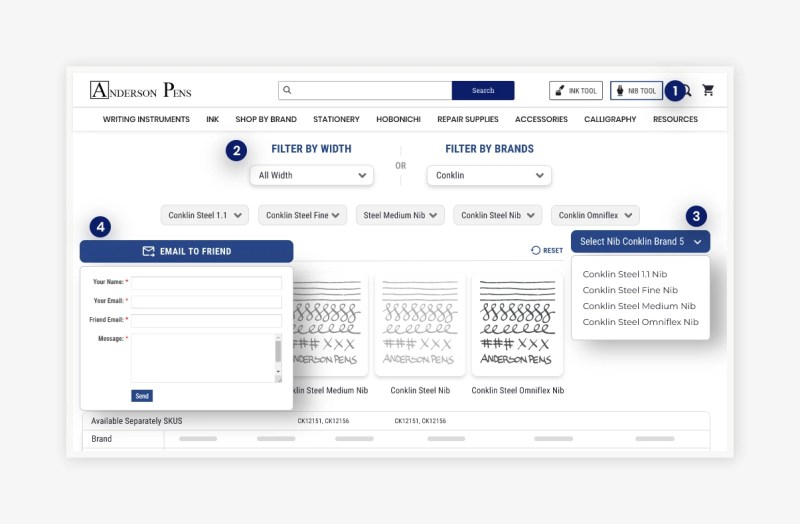Click the magnifier icon in search box
800x524 pixels.
click(287, 90)
